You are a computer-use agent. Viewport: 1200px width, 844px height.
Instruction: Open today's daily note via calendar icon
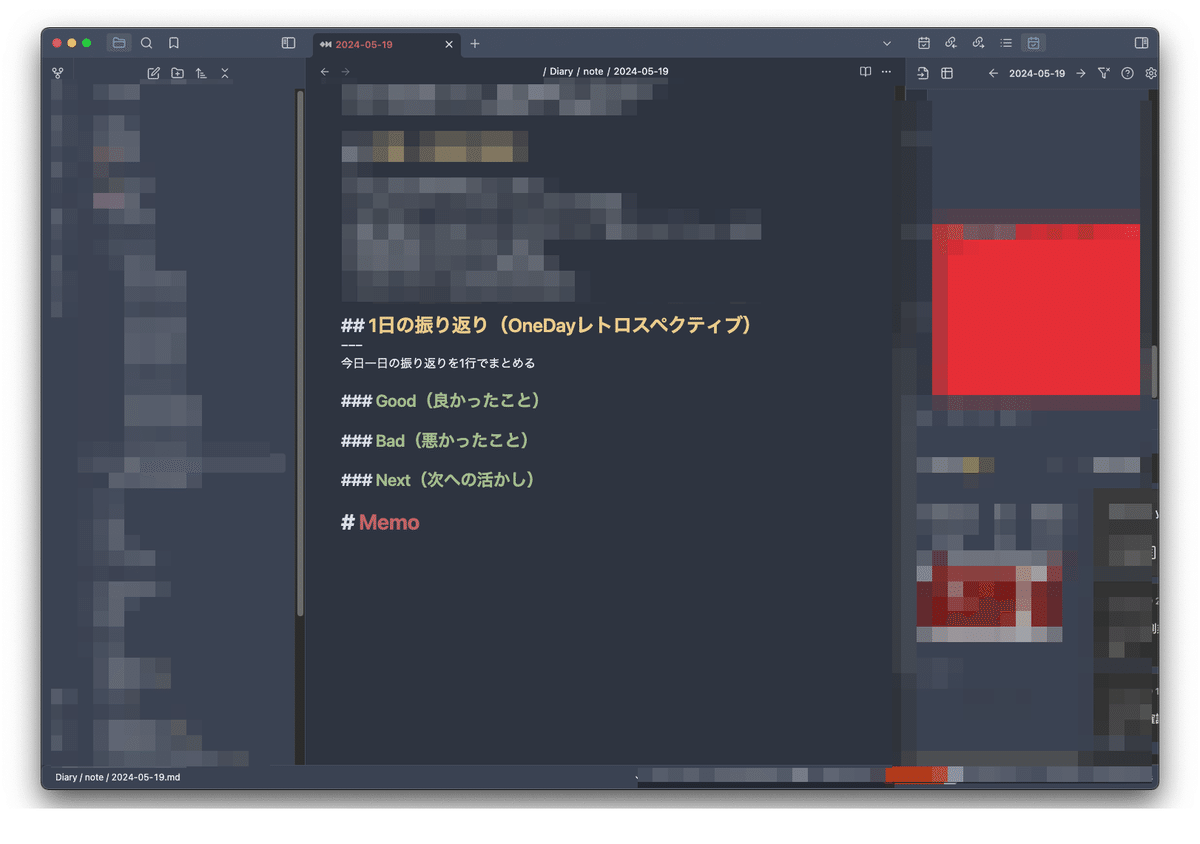tap(923, 42)
